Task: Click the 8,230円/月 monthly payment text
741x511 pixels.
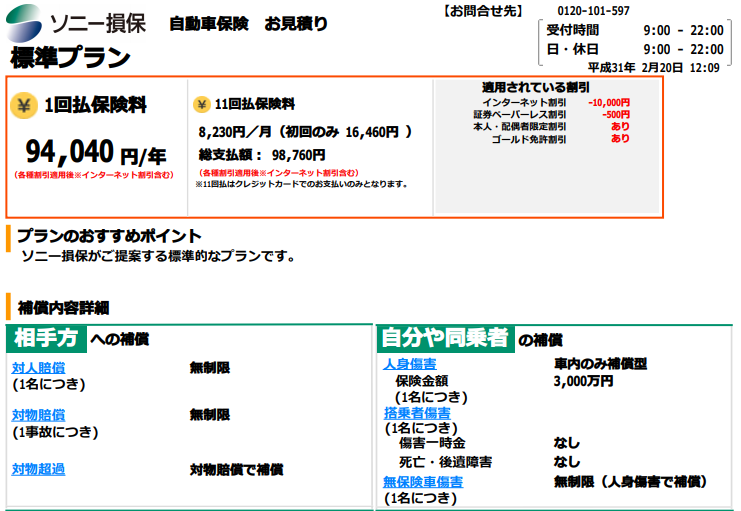Action: tap(235, 131)
